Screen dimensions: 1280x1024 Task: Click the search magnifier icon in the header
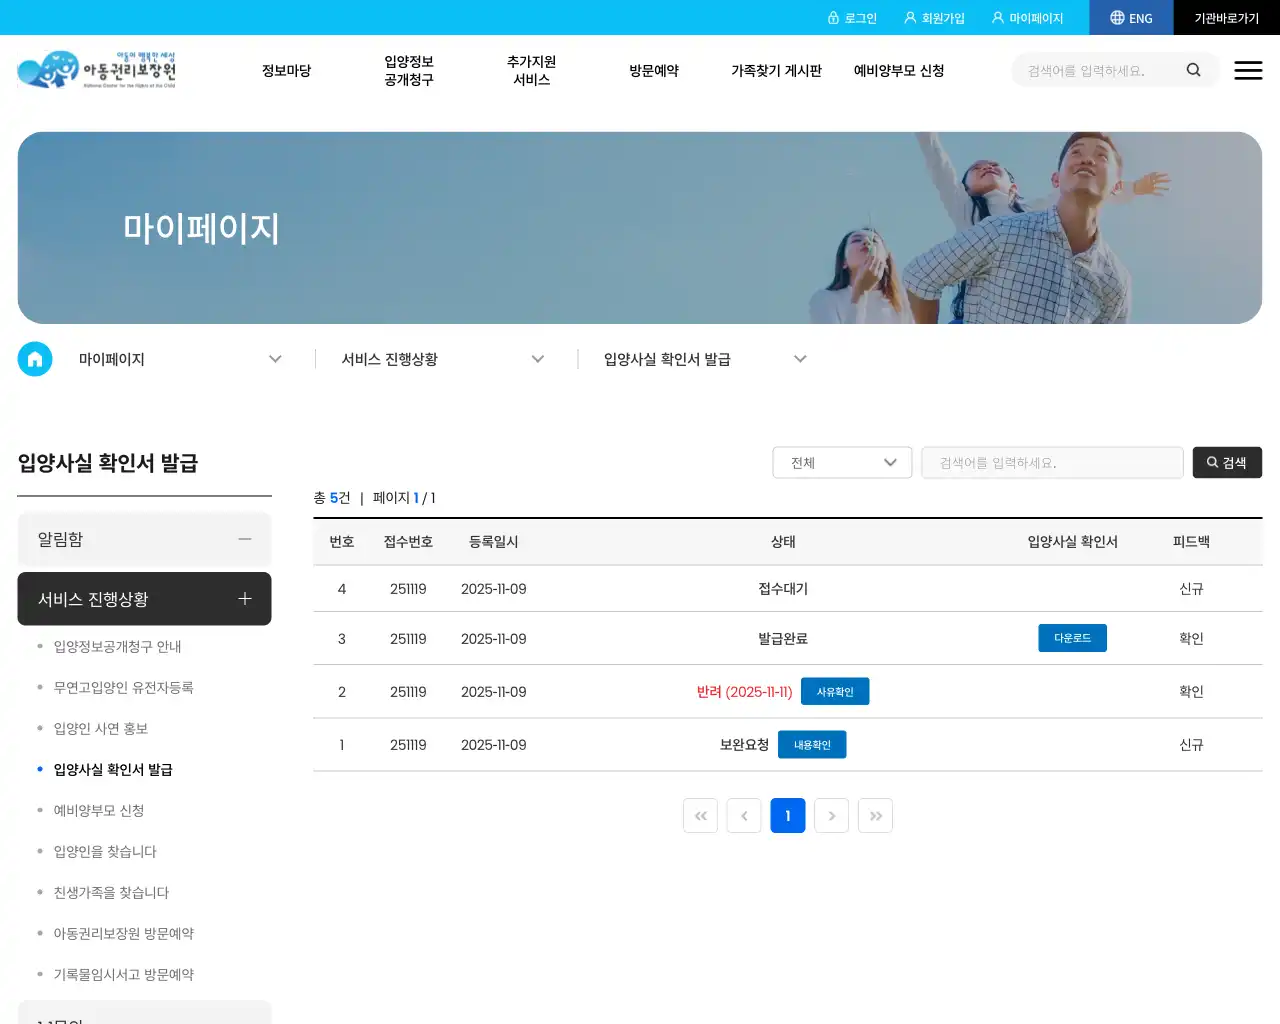click(x=1193, y=70)
